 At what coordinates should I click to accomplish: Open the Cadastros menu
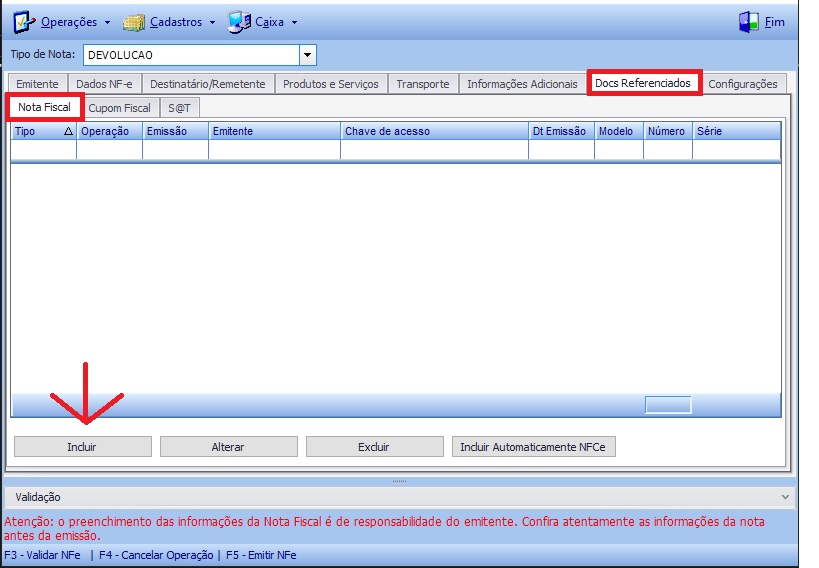click(x=176, y=22)
